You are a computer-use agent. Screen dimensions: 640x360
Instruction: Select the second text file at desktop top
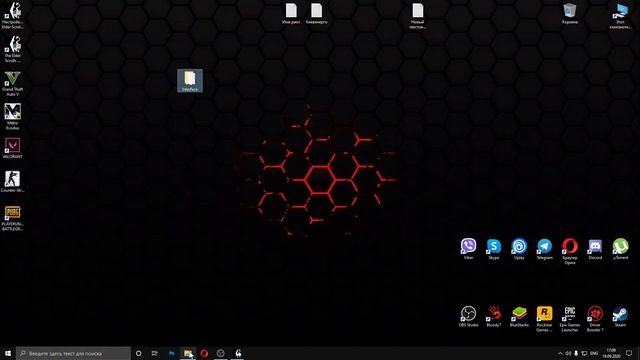316,13
